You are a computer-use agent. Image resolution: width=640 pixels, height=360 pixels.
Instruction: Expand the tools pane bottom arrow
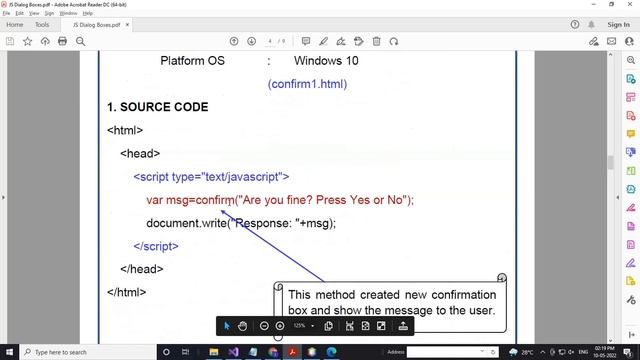pyautogui.click(x=632, y=335)
